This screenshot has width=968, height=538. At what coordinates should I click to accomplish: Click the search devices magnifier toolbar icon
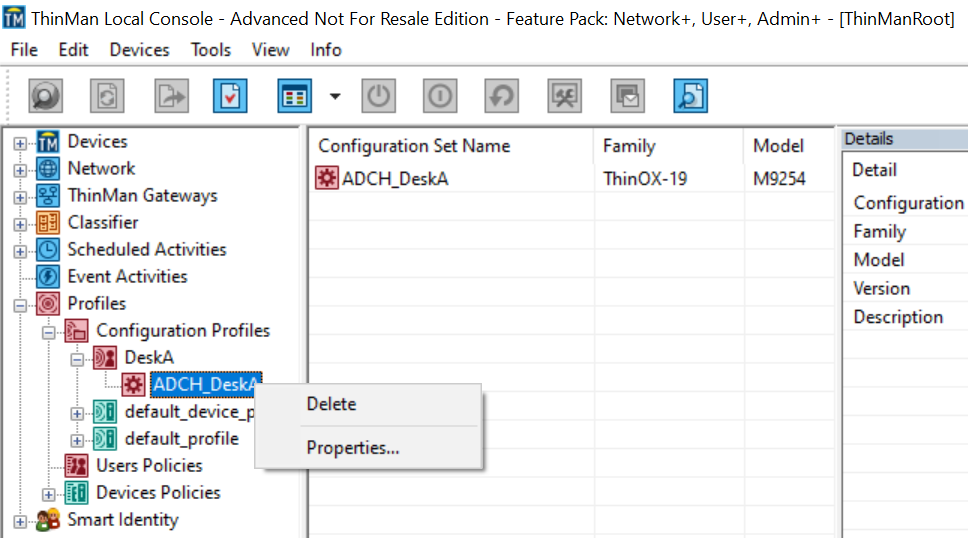(x=46, y=96)
